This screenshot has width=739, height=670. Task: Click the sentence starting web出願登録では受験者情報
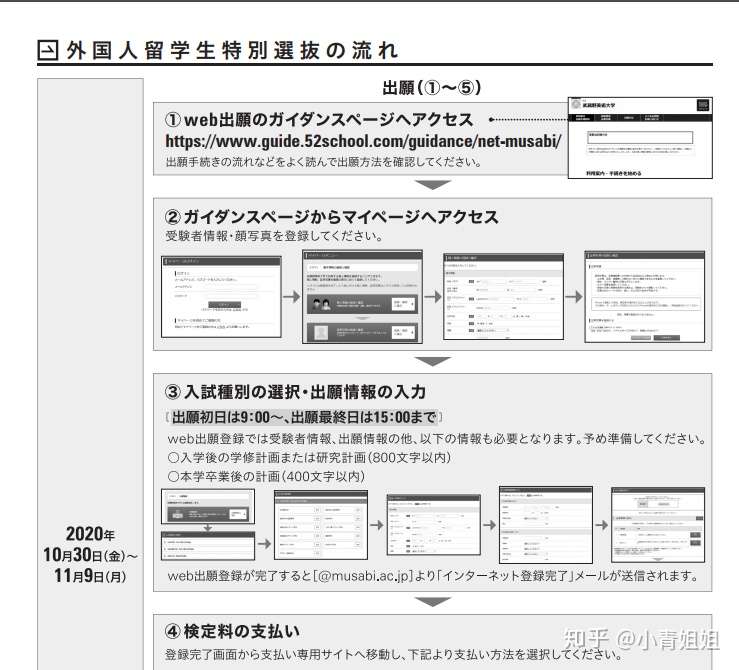[x=437, y=439]
